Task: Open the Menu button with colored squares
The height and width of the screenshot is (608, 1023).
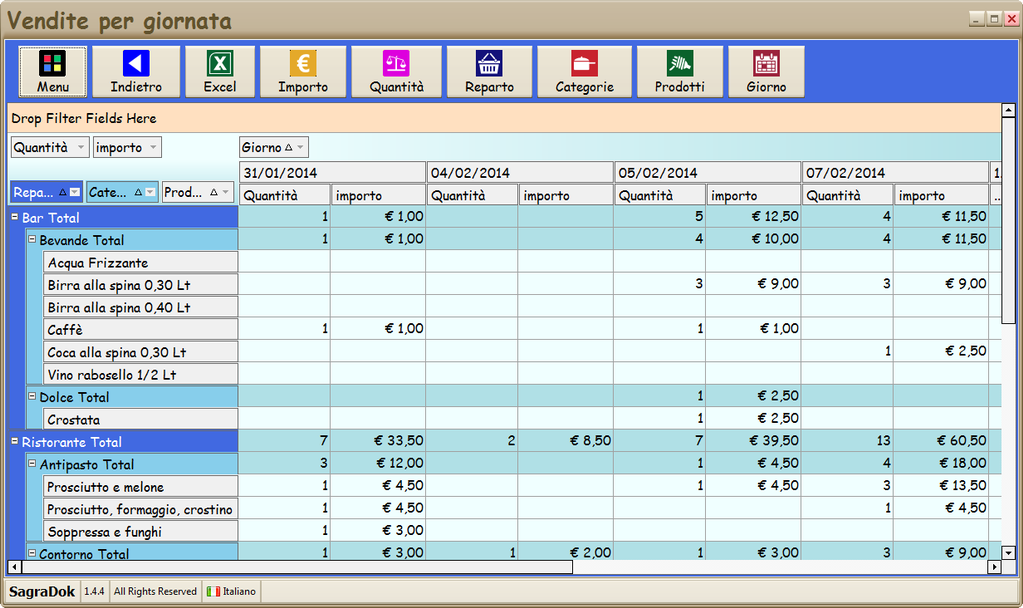Action: pyautogui.click(x=52, y=72)
